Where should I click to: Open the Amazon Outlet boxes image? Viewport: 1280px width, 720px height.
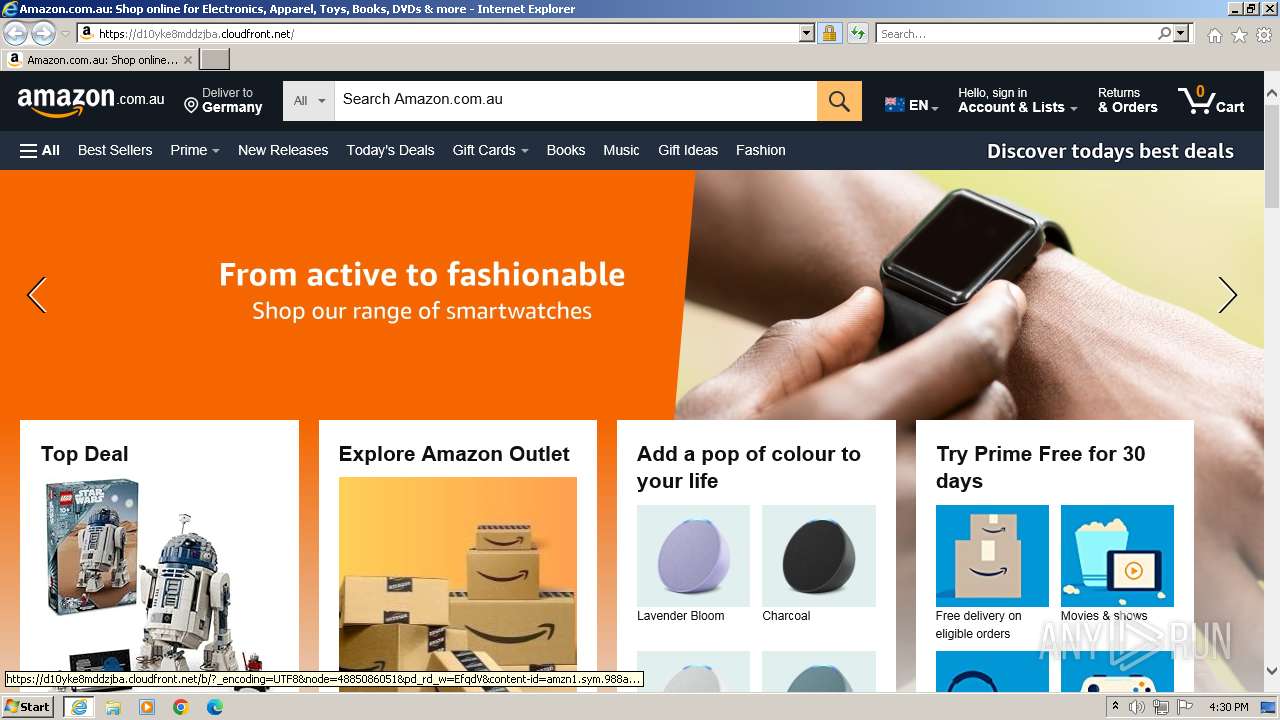point(458,585)
